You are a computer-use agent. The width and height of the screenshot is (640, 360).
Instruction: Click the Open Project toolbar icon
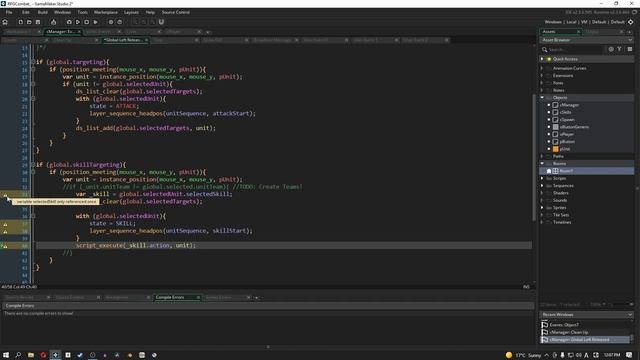tap(29, 22)
